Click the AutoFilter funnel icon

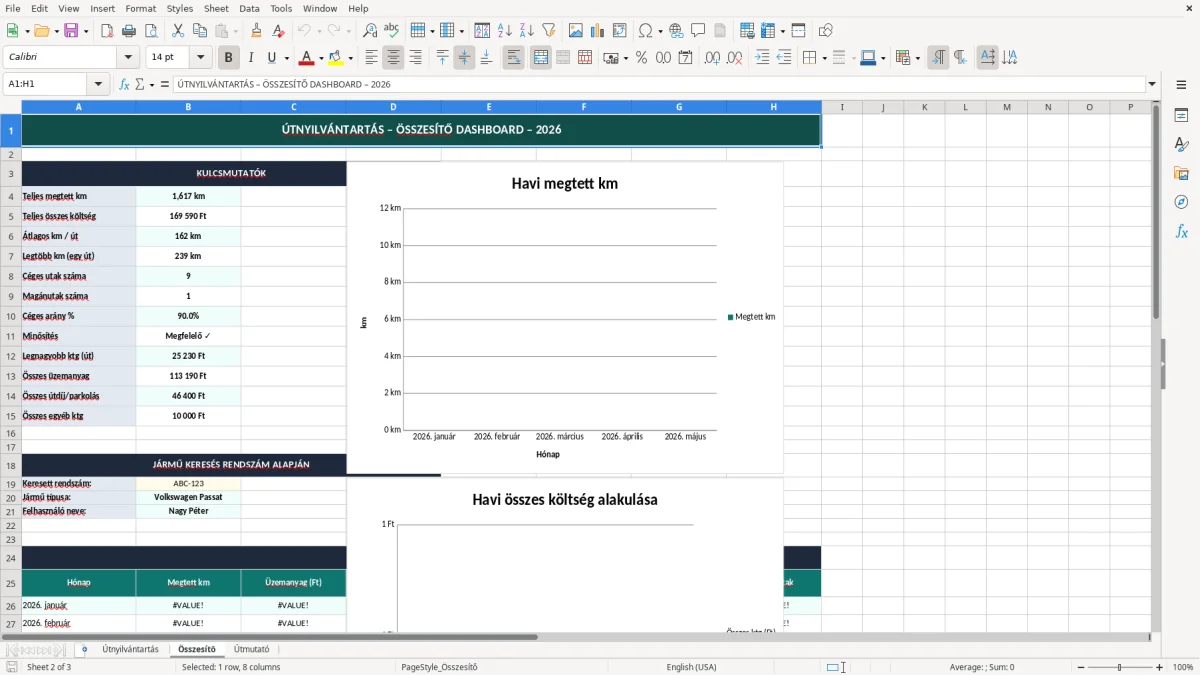point(549,31)
